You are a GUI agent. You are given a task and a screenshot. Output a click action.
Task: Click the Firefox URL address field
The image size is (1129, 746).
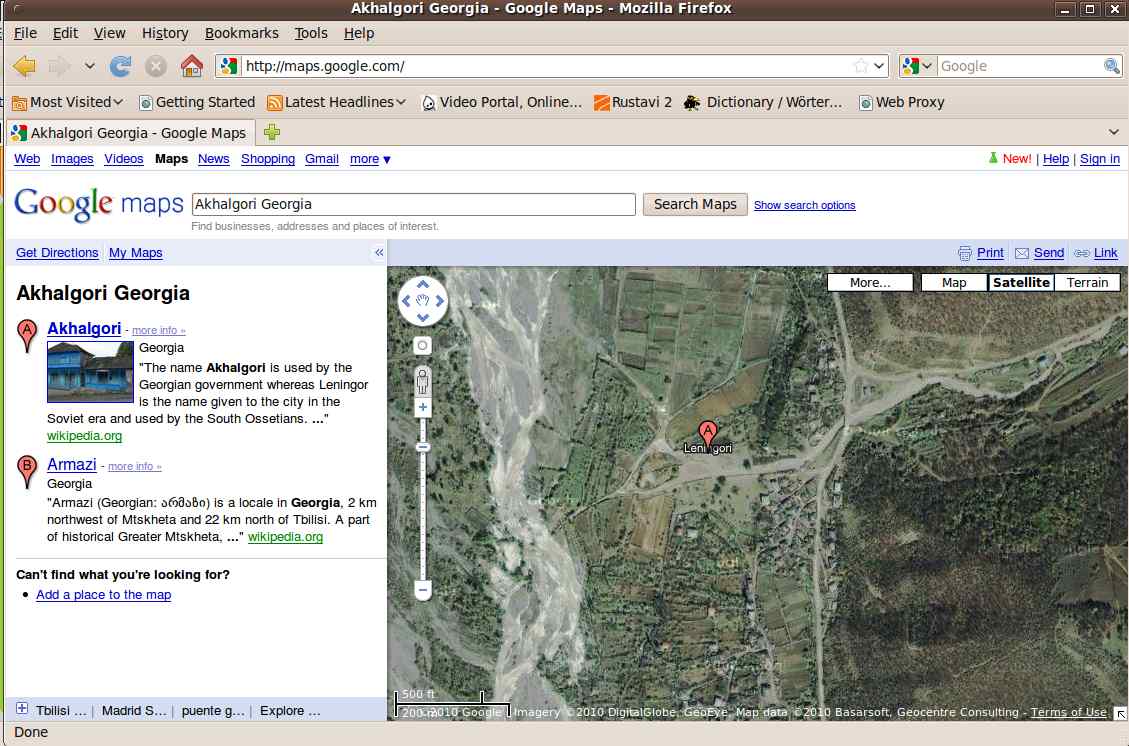coord(547,66)
